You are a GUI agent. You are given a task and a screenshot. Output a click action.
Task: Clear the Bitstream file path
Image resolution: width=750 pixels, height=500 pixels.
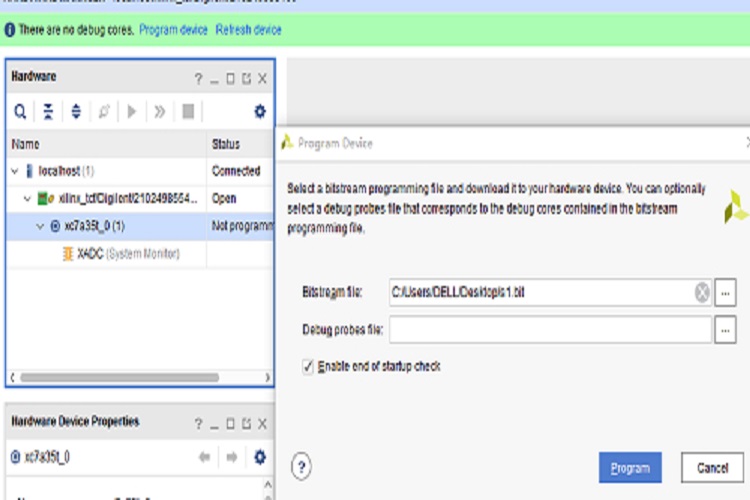[x=702, y=292]
